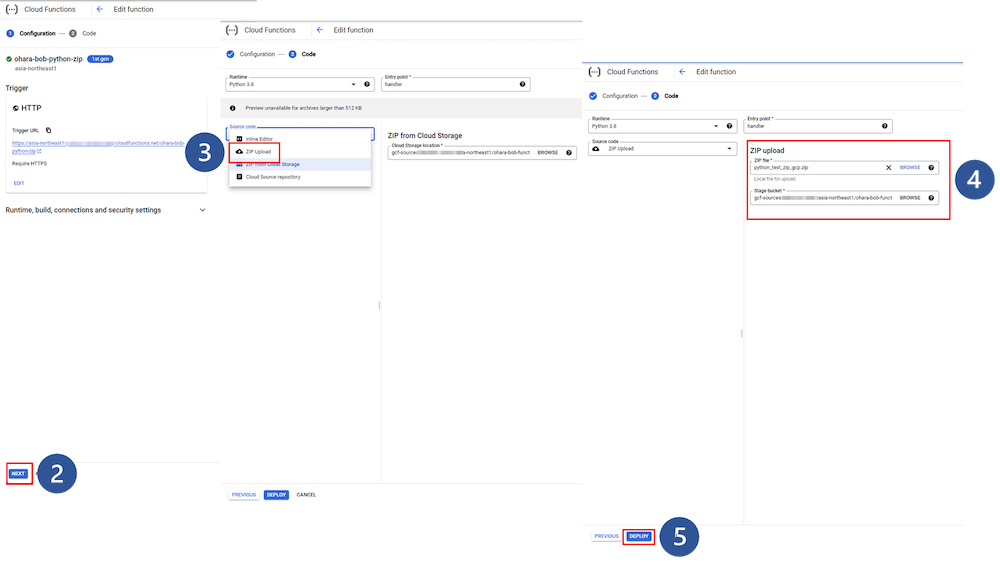The height and width of the screenshot is (562, 1000).
Task: Click Entry point help icon in ZIP upload screen
Action: [885, 126]
